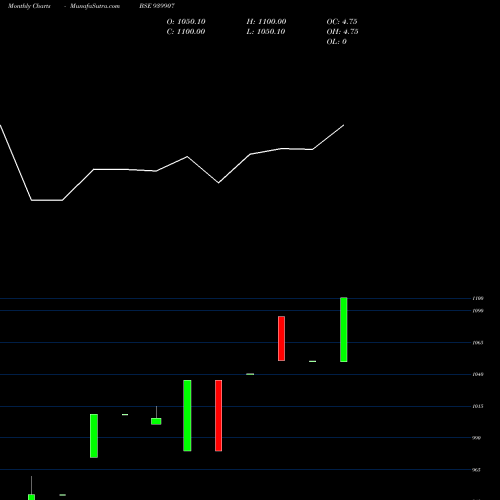Click the 'OC: 4.75' reading

[342, 22]
